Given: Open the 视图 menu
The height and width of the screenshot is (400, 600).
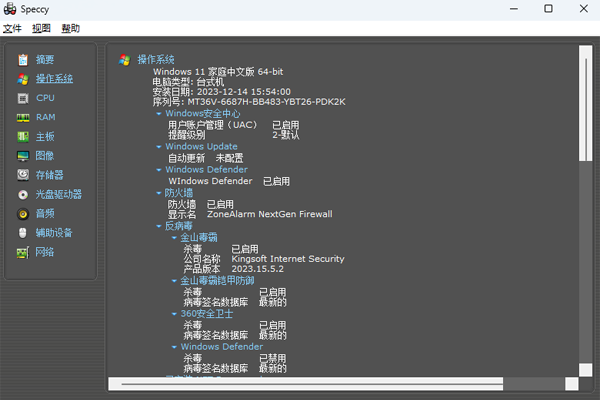Looking at the screenshot, I should click(x=41, y=28).
